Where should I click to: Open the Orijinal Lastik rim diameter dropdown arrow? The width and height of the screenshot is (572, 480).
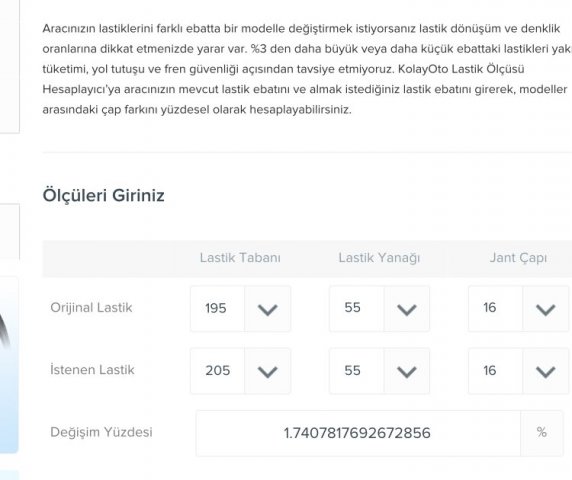click(x=545, y=309)
